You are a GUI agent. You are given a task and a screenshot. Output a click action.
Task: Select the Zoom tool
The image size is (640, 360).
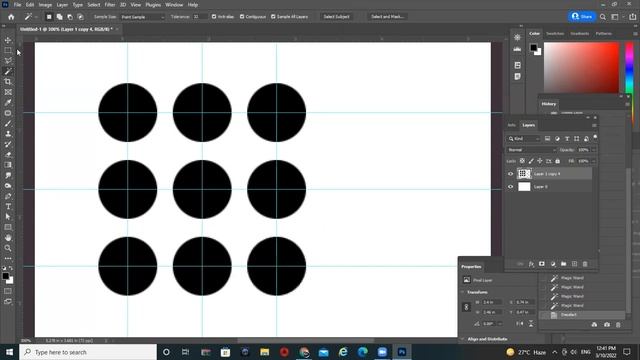coord(8,248)
